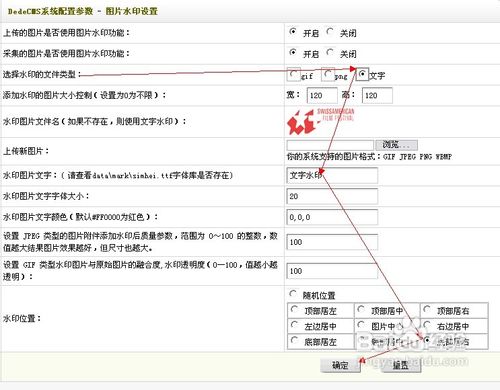Viewport: 500px width, 390px height.
Task: Select 底部居右 watermark position
Action: [x=427, y=340]
